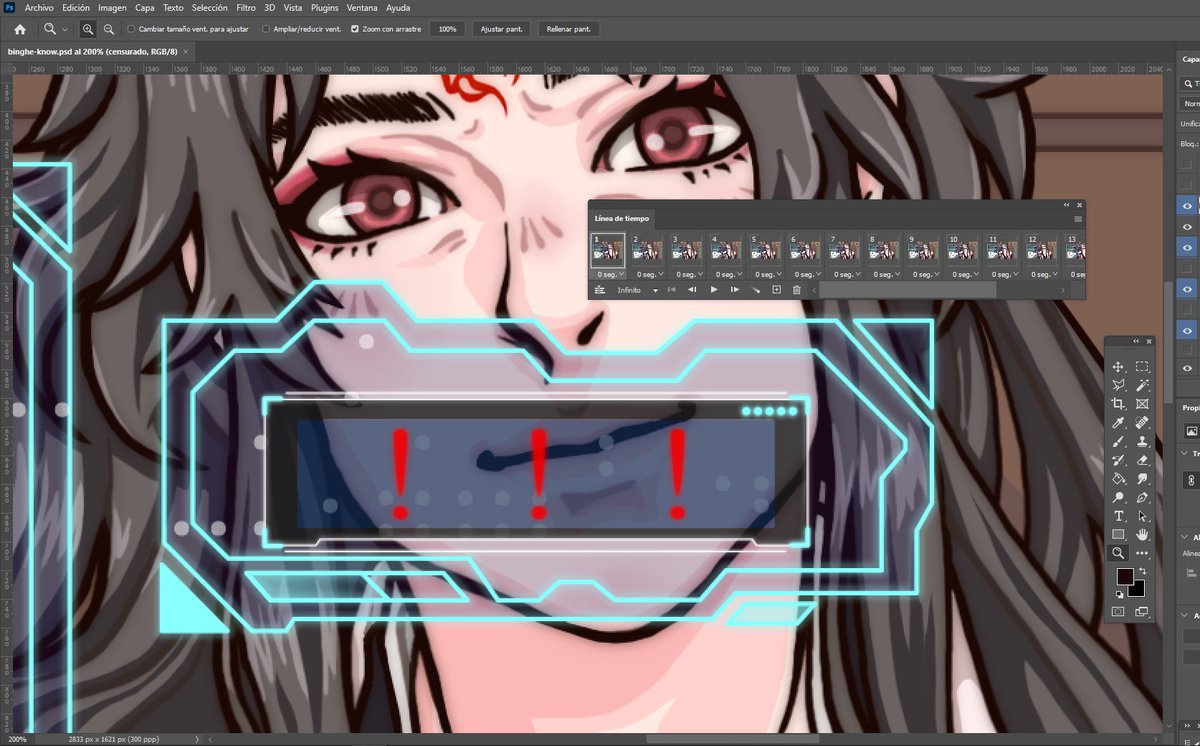Viewport: 1200px width, 746px height.
Task: Select the History Brush tool
Action: (1119, 460)
